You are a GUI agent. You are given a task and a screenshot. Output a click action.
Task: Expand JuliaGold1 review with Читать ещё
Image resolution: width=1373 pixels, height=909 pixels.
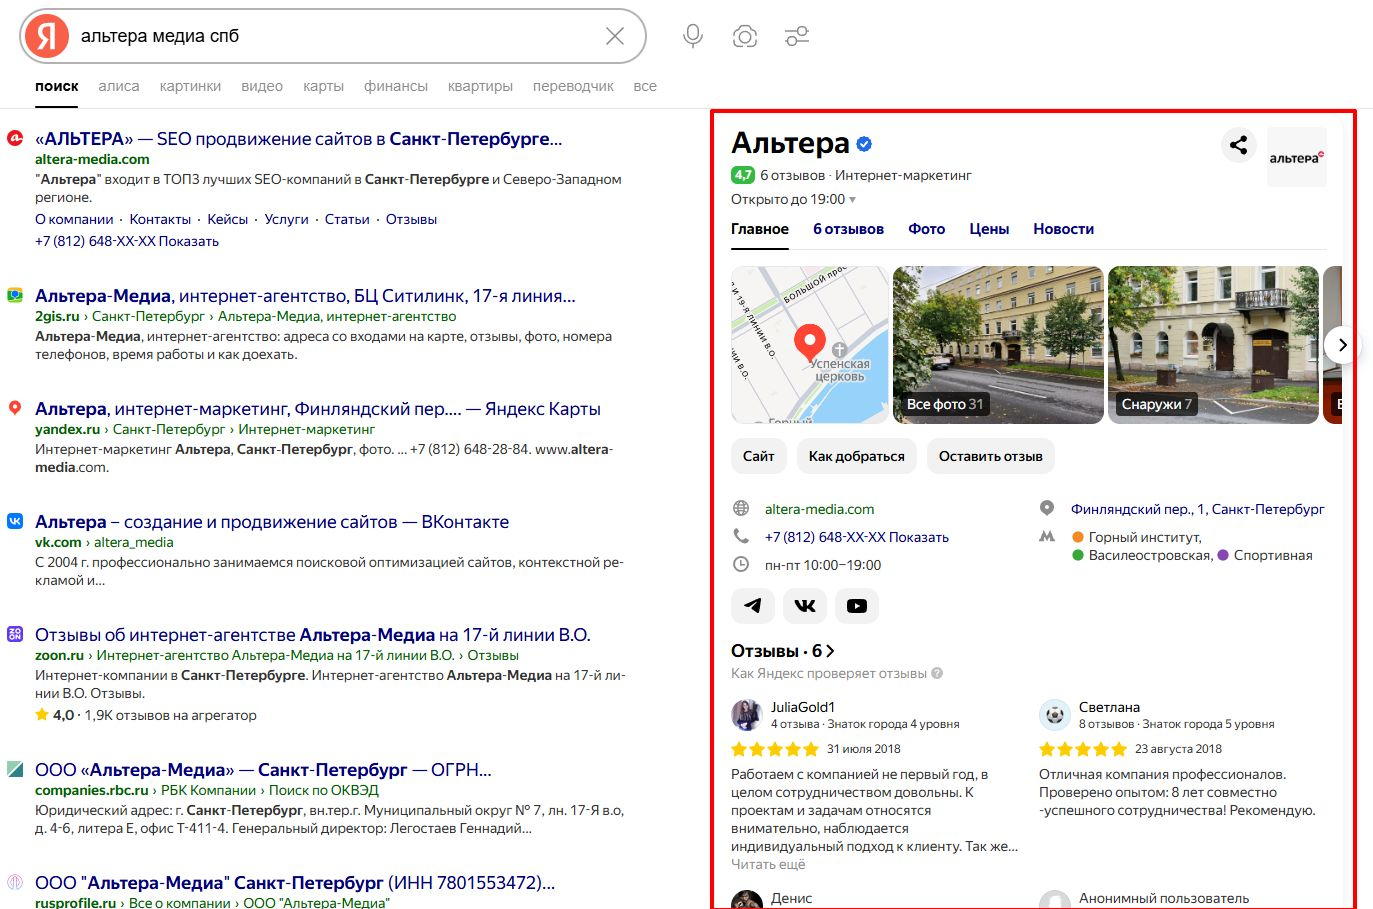tap(767, 865)
